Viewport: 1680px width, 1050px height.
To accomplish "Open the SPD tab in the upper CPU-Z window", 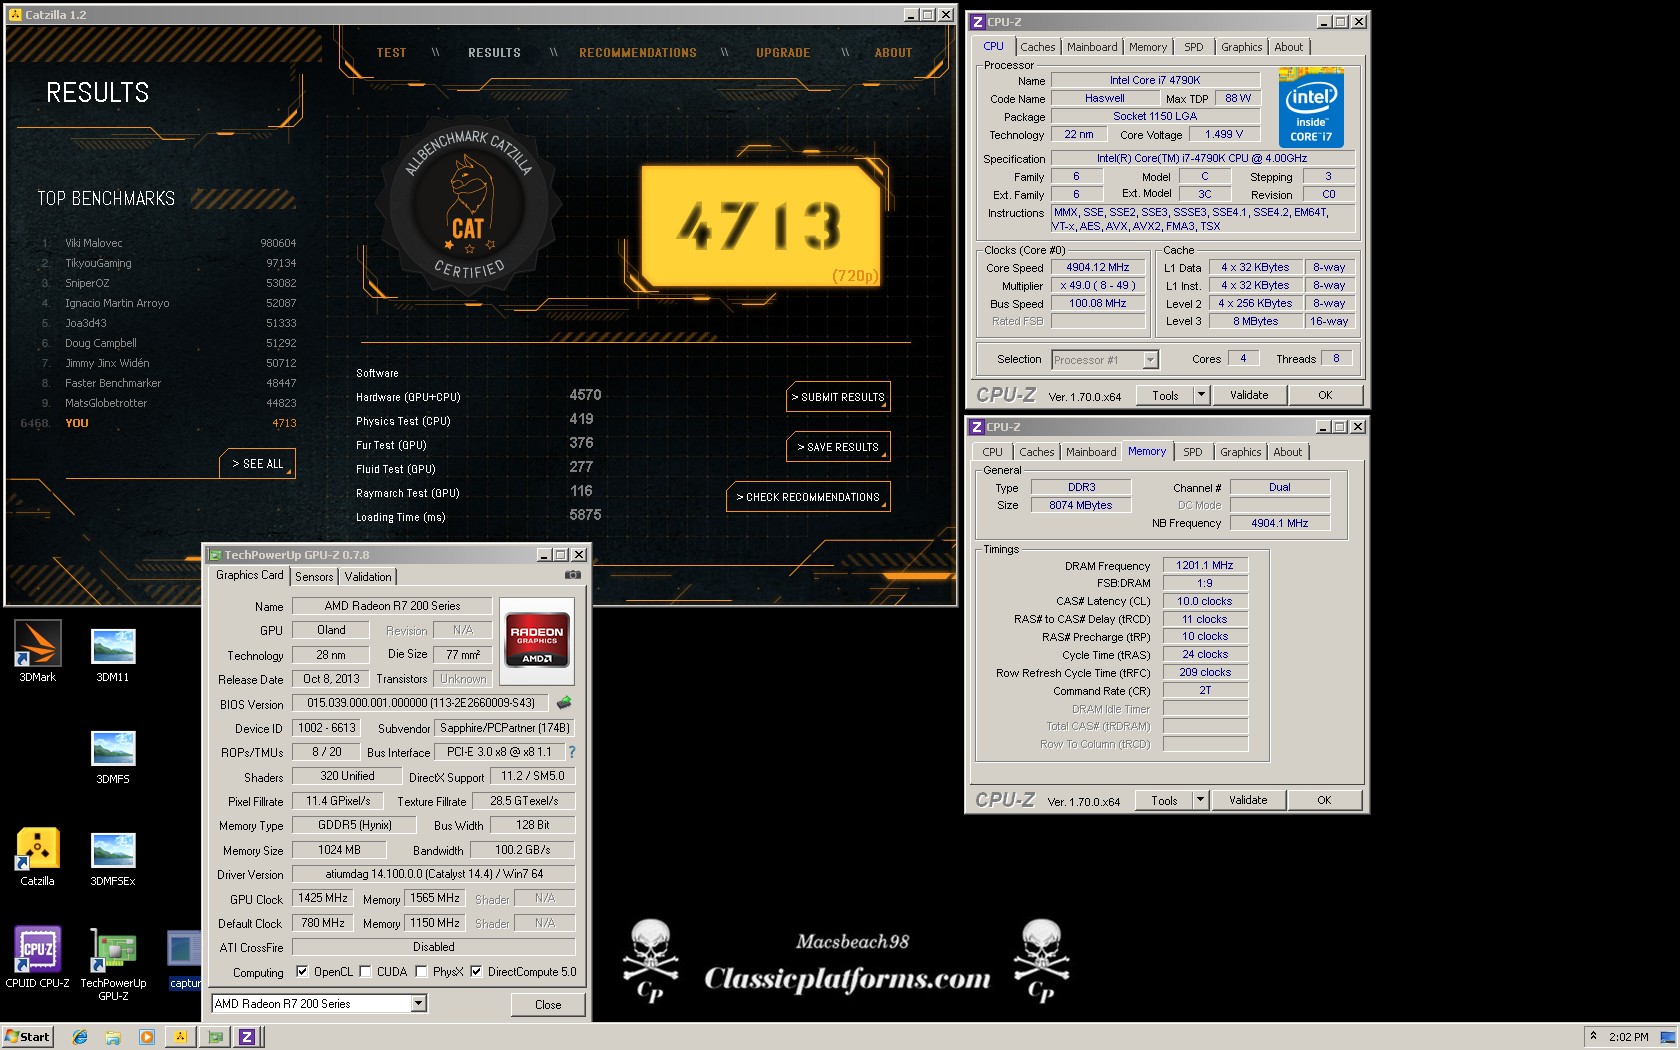I will pos(1194,47).
